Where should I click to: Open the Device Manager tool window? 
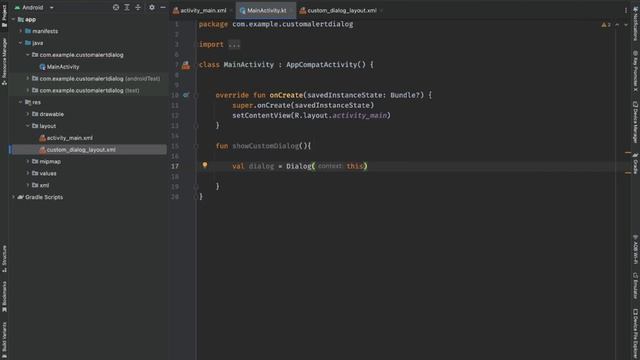pos(636,122)
